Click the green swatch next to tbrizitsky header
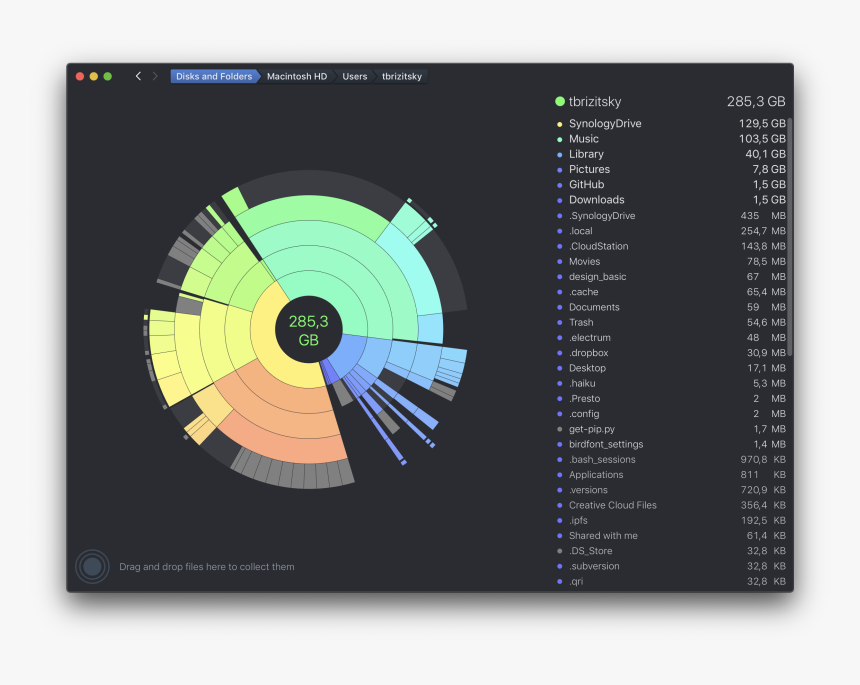This screenshot has height=685, width=860. (x=560, y=100)
